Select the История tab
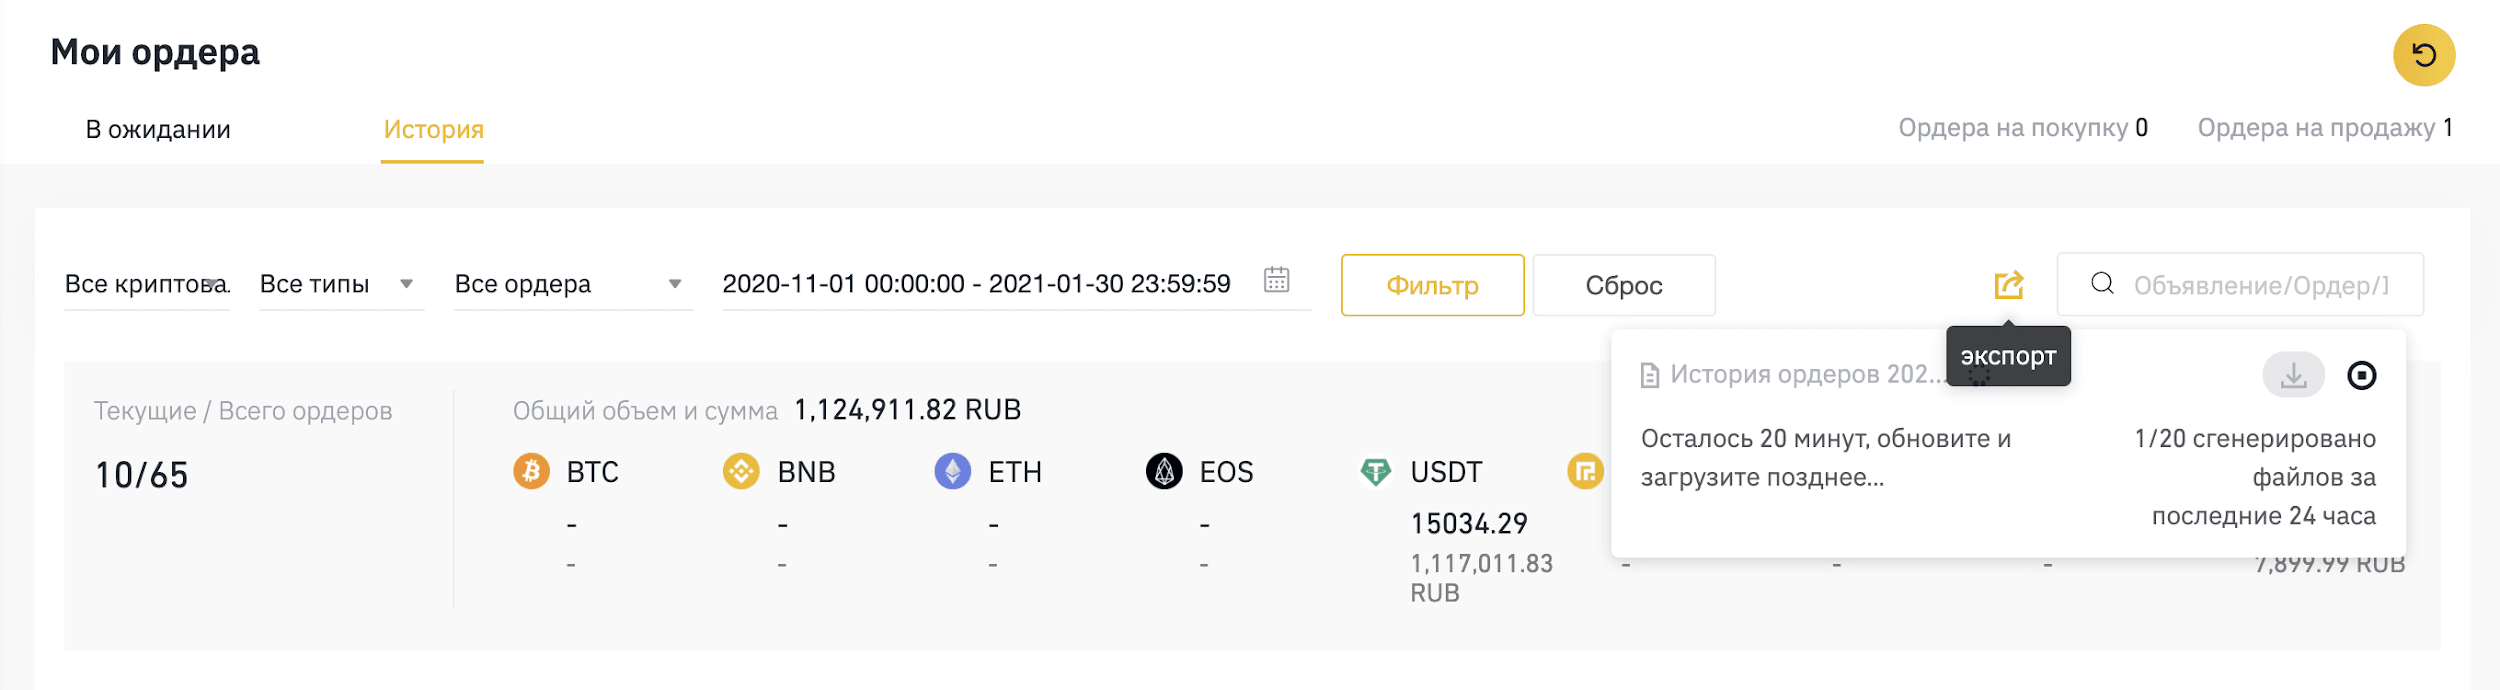The width and height of the screenshot is (2500, 690). click(433, 129)
